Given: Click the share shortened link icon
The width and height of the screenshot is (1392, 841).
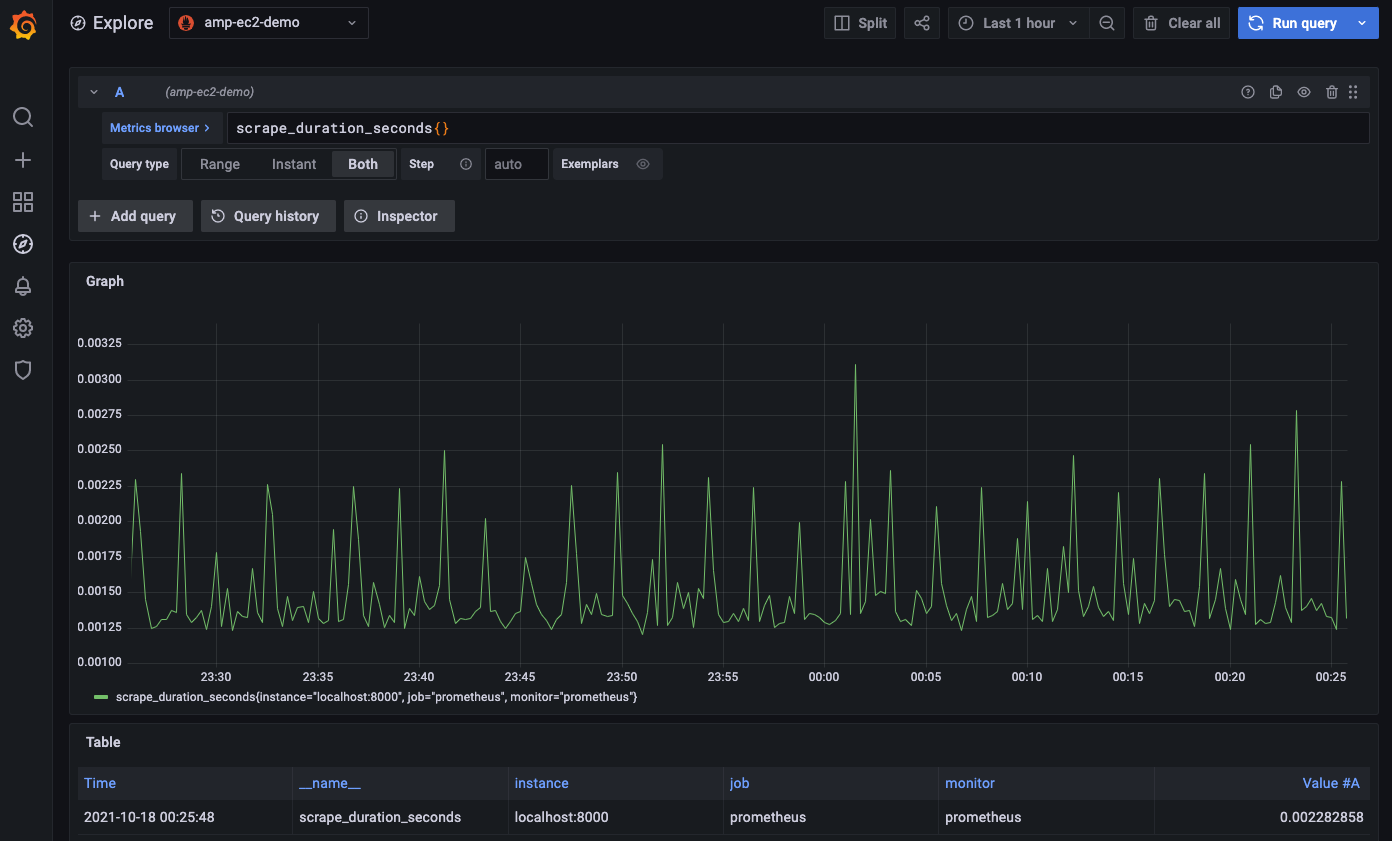Looking at the screenshot, I should [x=922, y=23].
